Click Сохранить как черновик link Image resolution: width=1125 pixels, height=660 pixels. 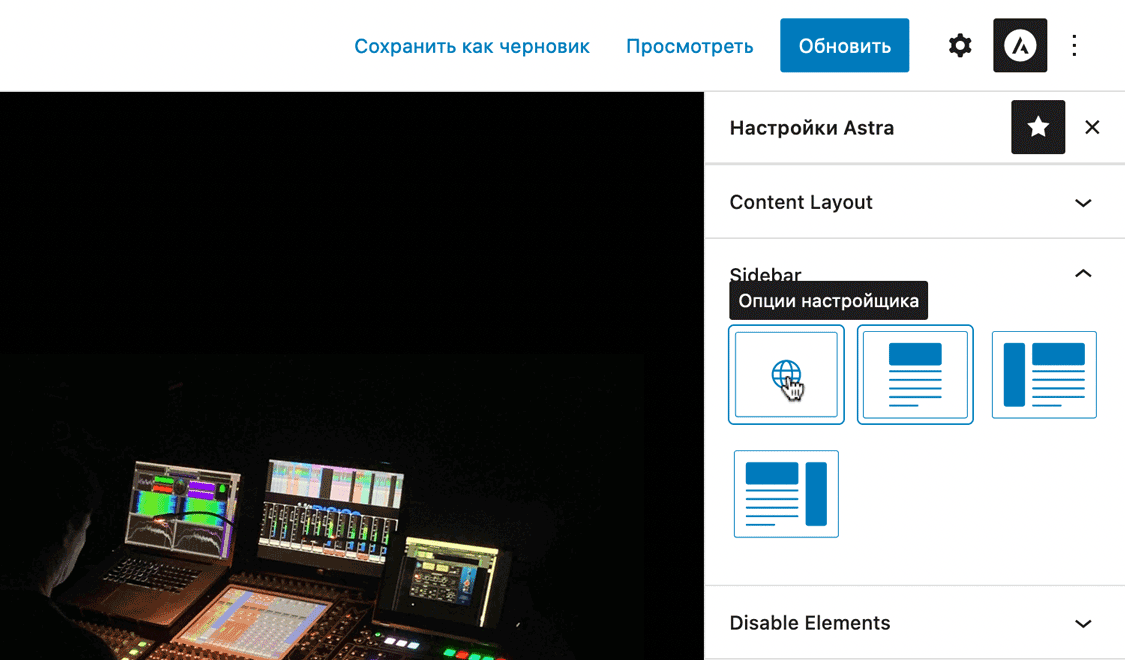(x=472, y=46)
